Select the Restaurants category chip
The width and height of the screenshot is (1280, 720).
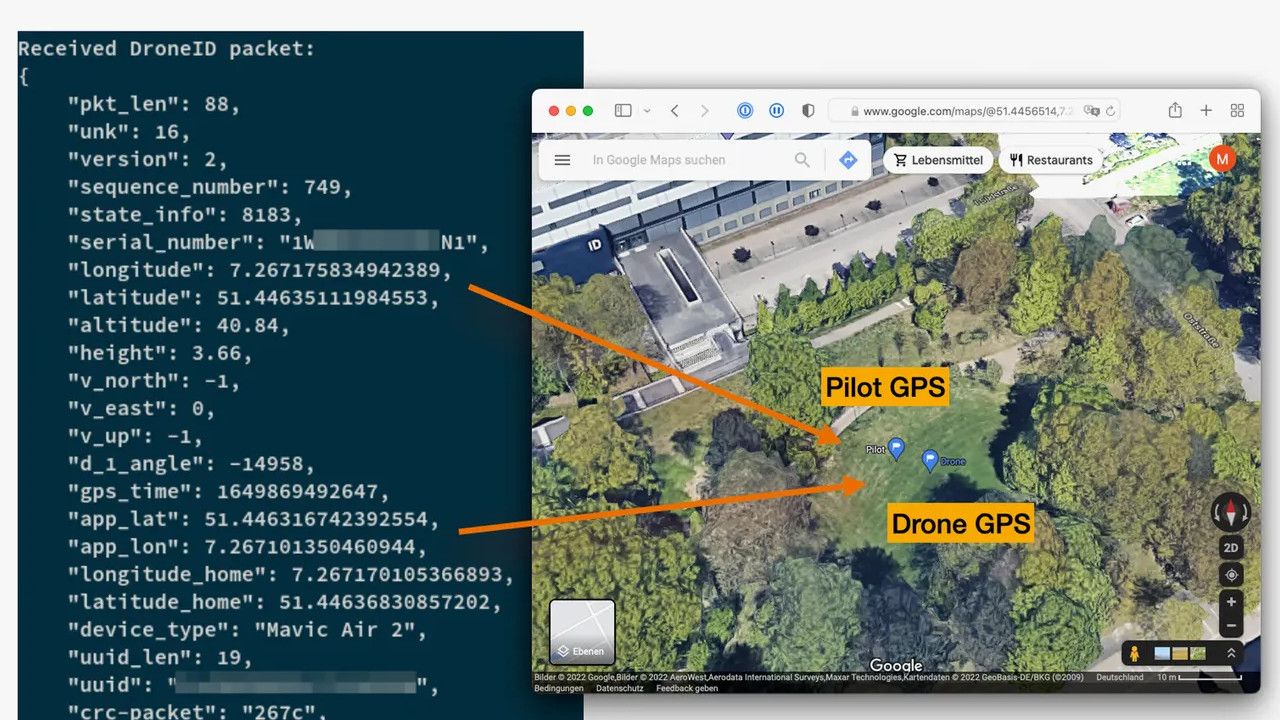[1050, 160]
